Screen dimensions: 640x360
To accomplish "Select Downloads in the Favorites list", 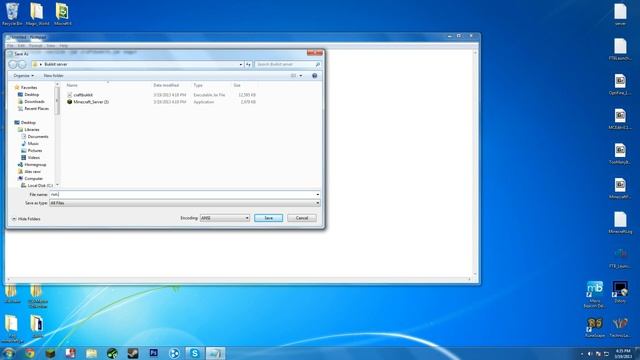I will (31, 102).
